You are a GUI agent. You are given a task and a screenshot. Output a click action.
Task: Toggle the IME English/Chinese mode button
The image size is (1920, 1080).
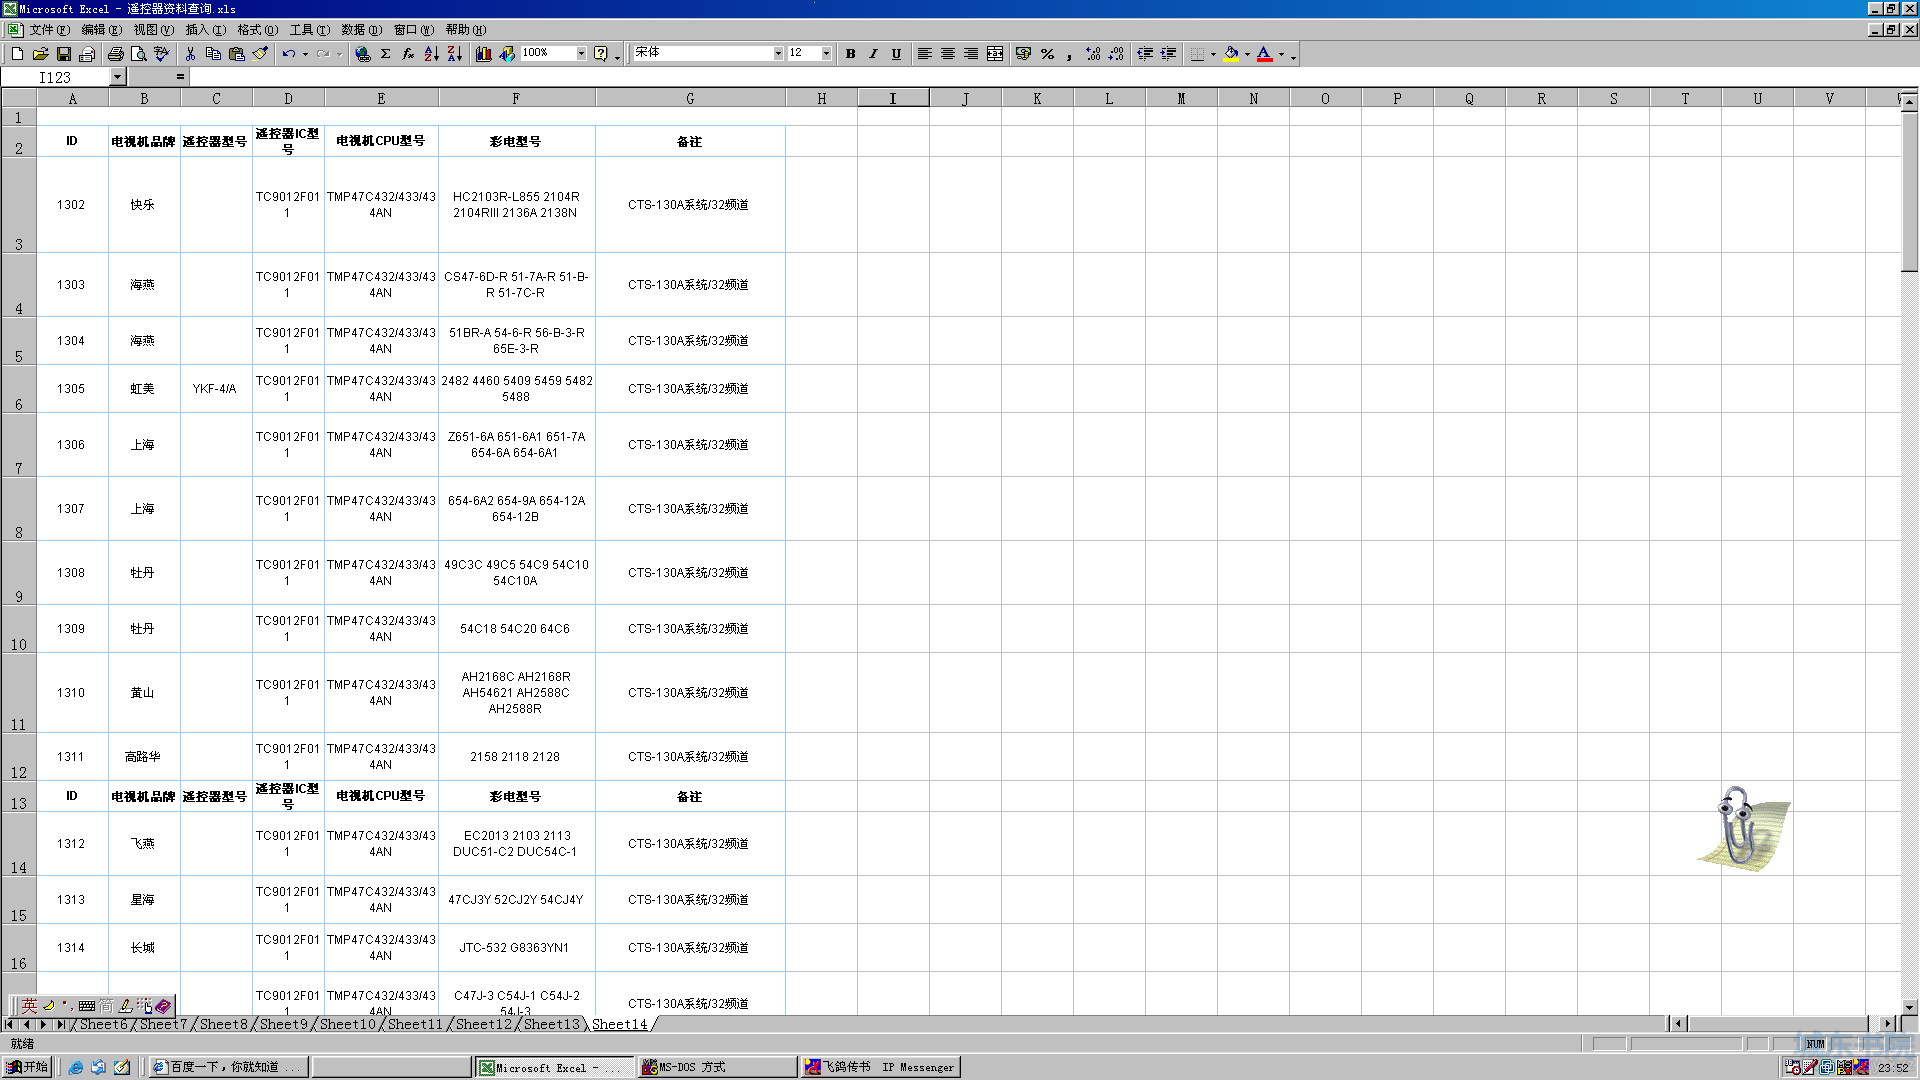point(30,1006)
